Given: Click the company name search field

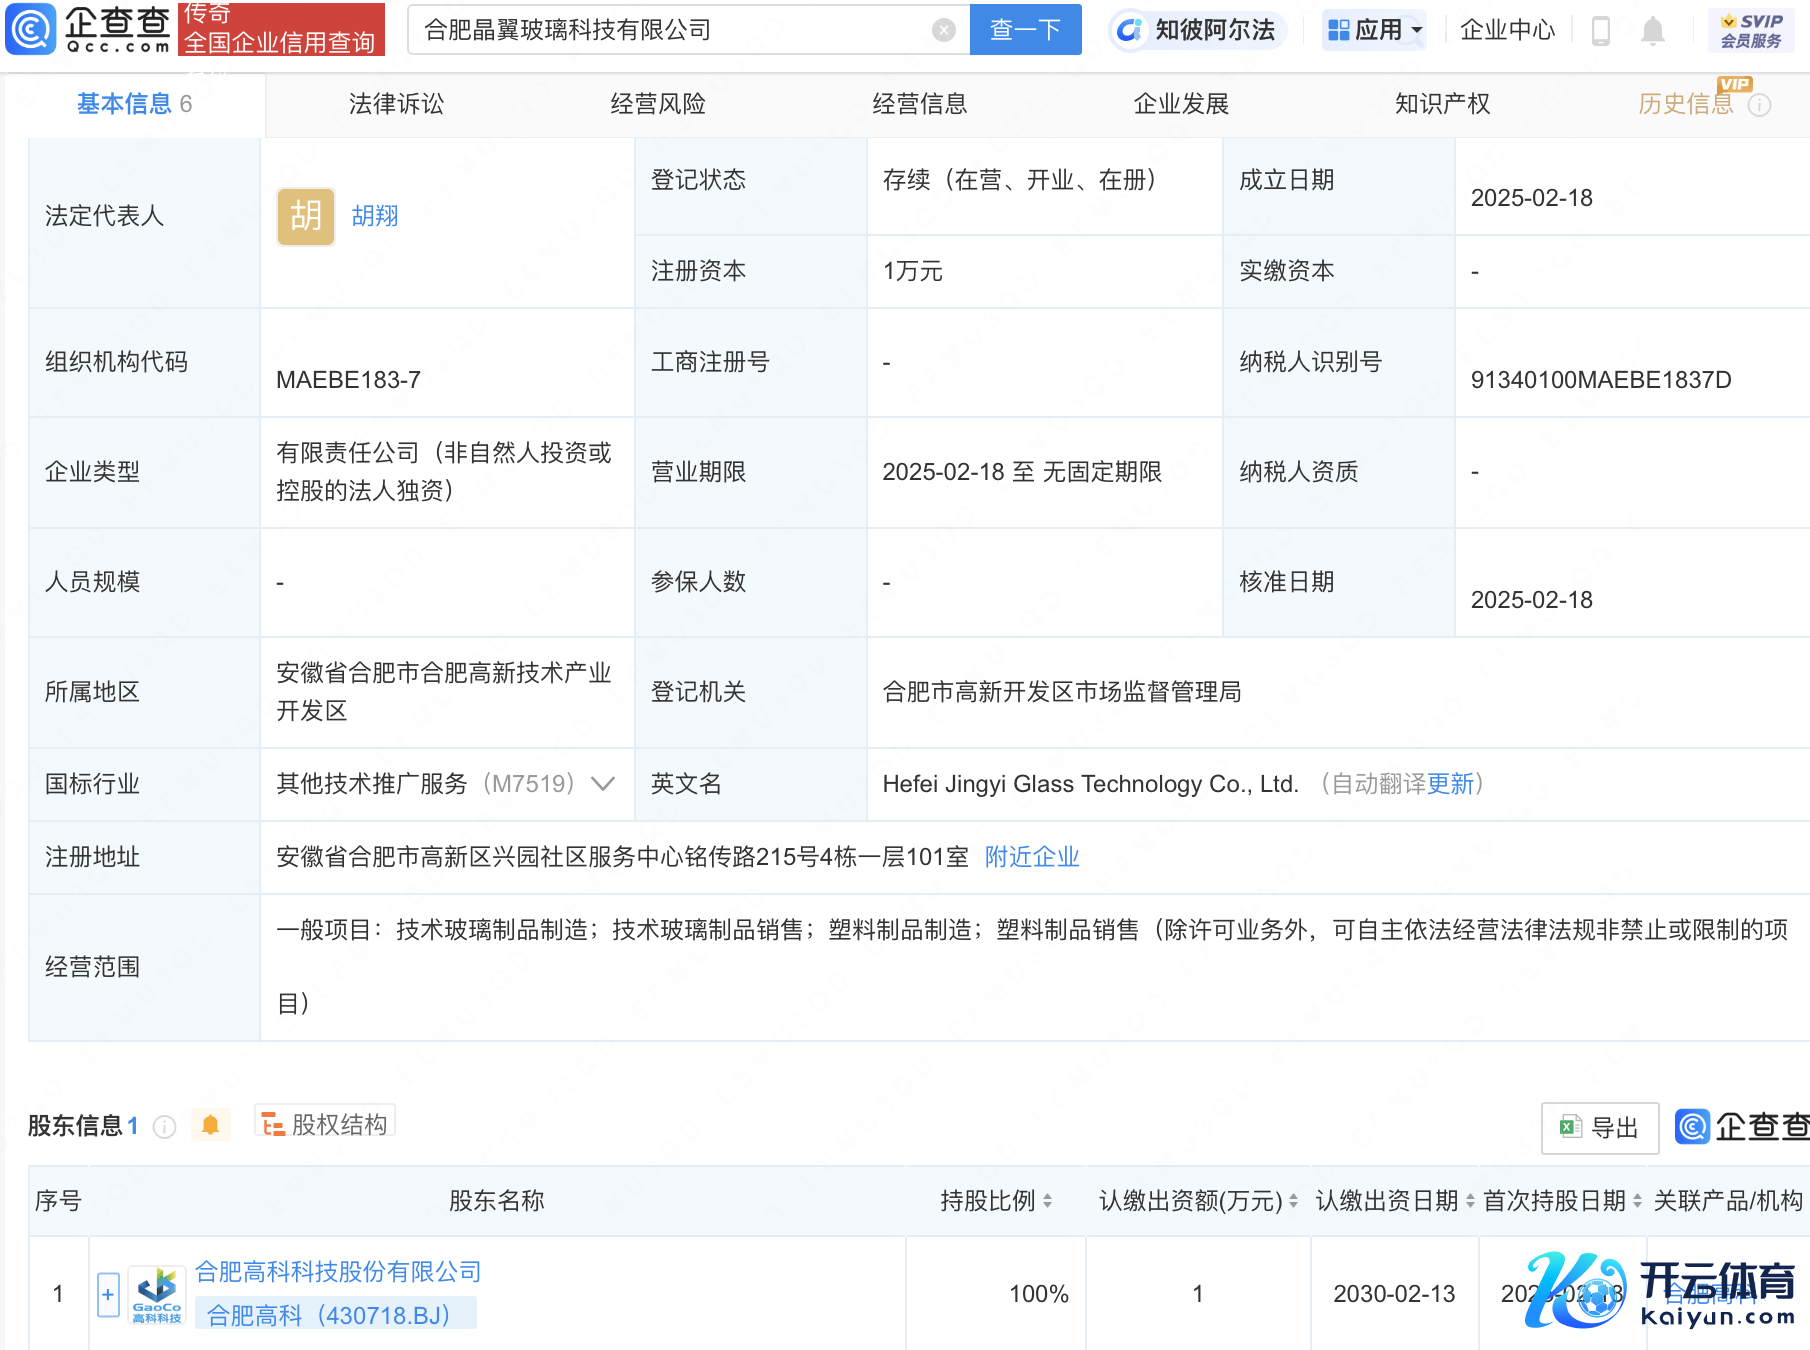Looking at the screenshot, I should [670, 30].
